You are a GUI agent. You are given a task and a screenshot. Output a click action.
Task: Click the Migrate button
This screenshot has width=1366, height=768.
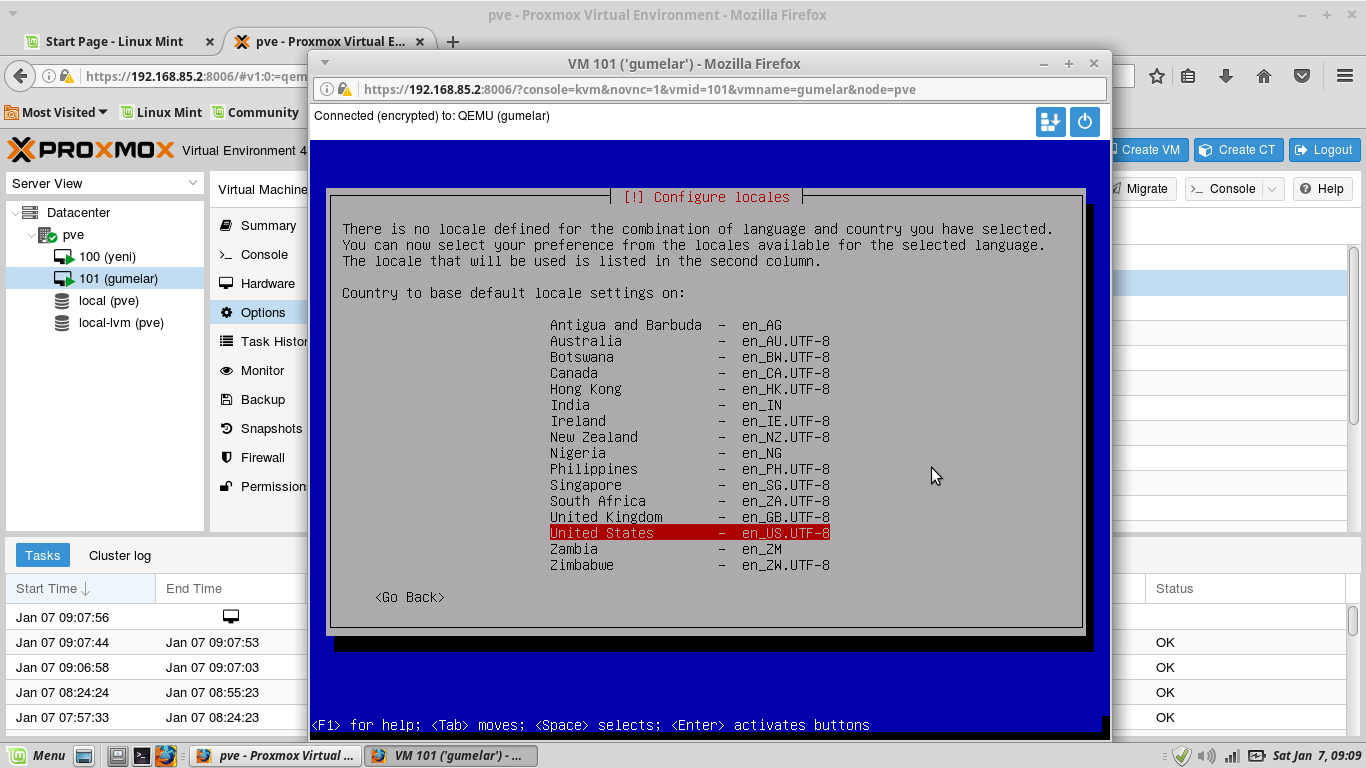[1143, 189]
